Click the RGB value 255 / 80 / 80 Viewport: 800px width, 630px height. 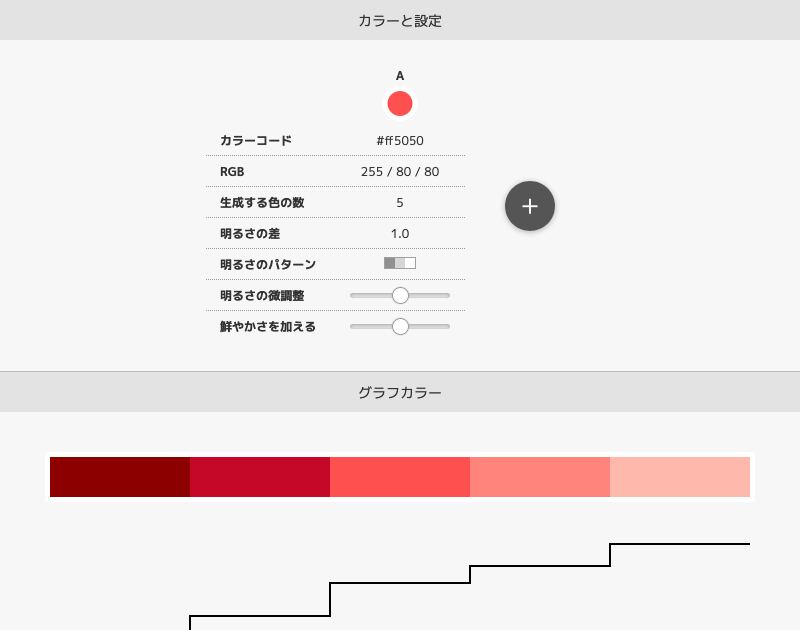coord(400,171)
